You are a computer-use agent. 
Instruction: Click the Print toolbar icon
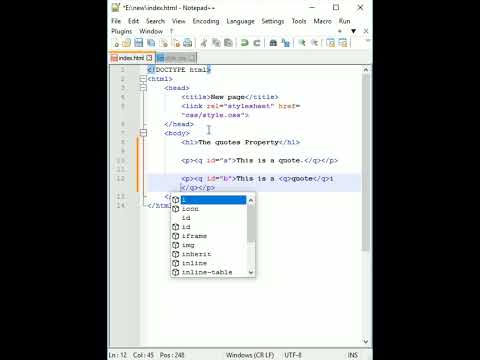[x=188, y=43]
